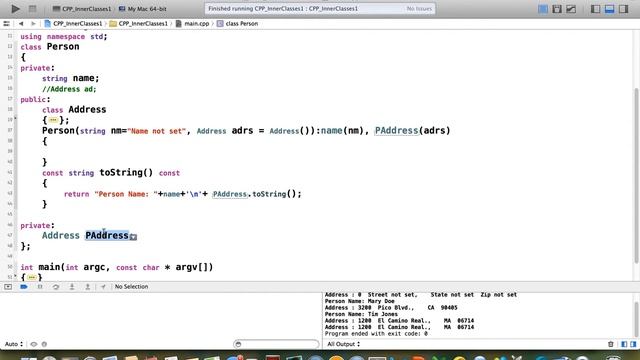This screenshot has height=360, width=640.
Task: Click the No Issues status indicator
Action: [x=419, y=9]
